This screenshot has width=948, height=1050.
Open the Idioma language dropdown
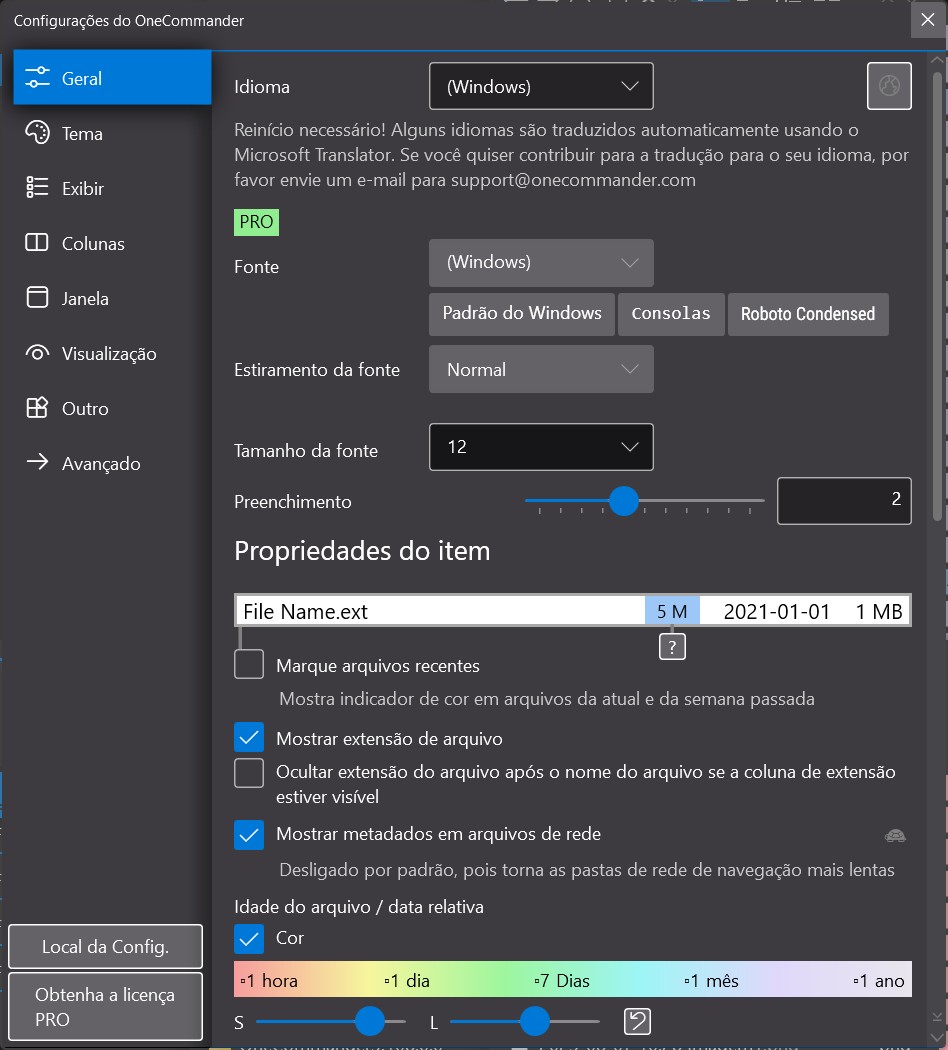pyautogui.click(x=541, y=86)
